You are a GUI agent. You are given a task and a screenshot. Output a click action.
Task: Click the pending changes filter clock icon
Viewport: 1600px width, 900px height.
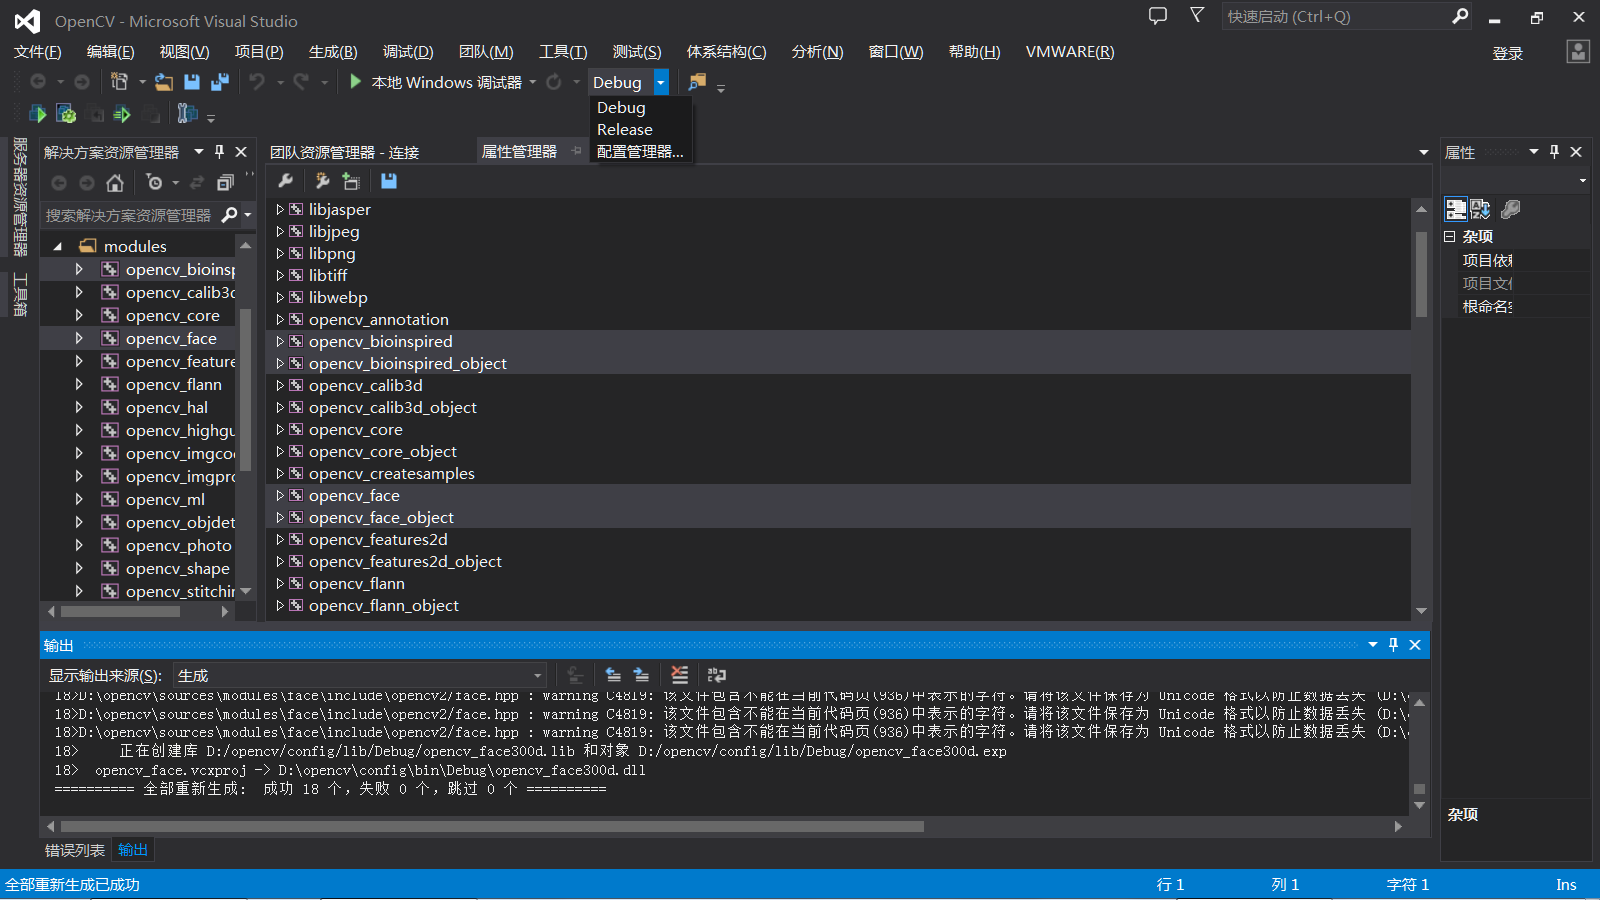[x=154, y=183]
